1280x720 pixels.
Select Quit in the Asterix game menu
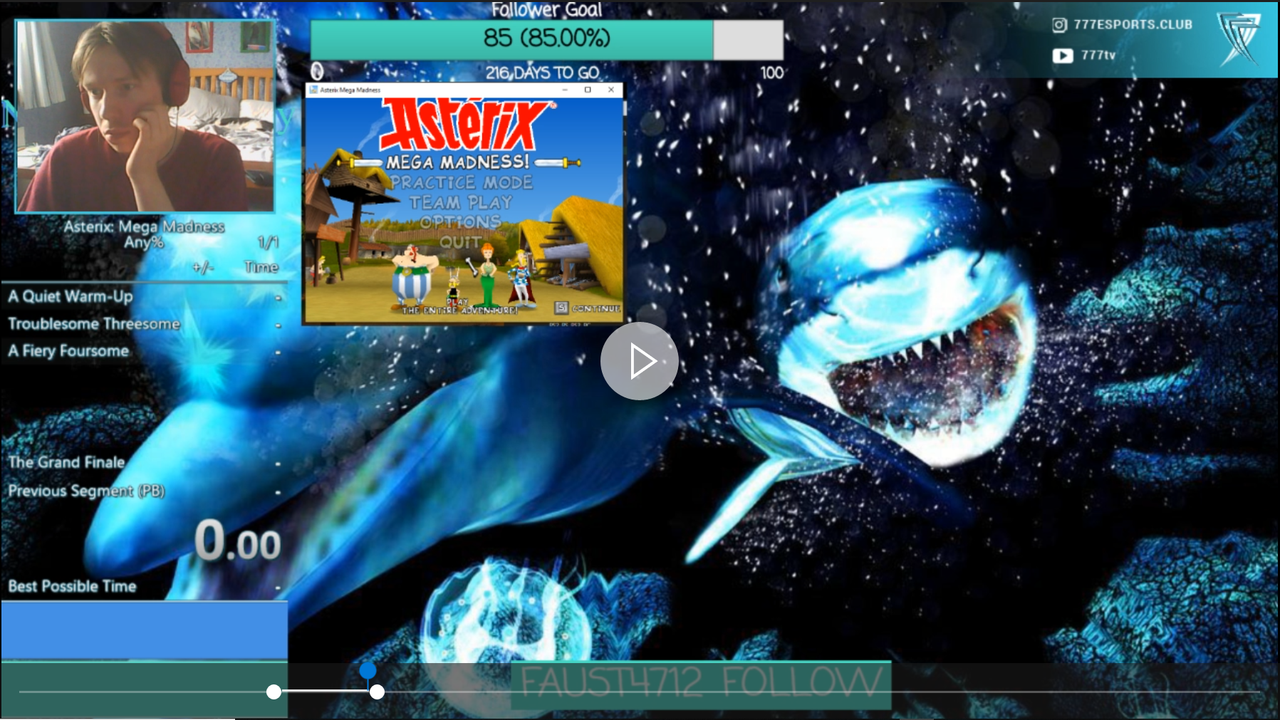(460, 242)
